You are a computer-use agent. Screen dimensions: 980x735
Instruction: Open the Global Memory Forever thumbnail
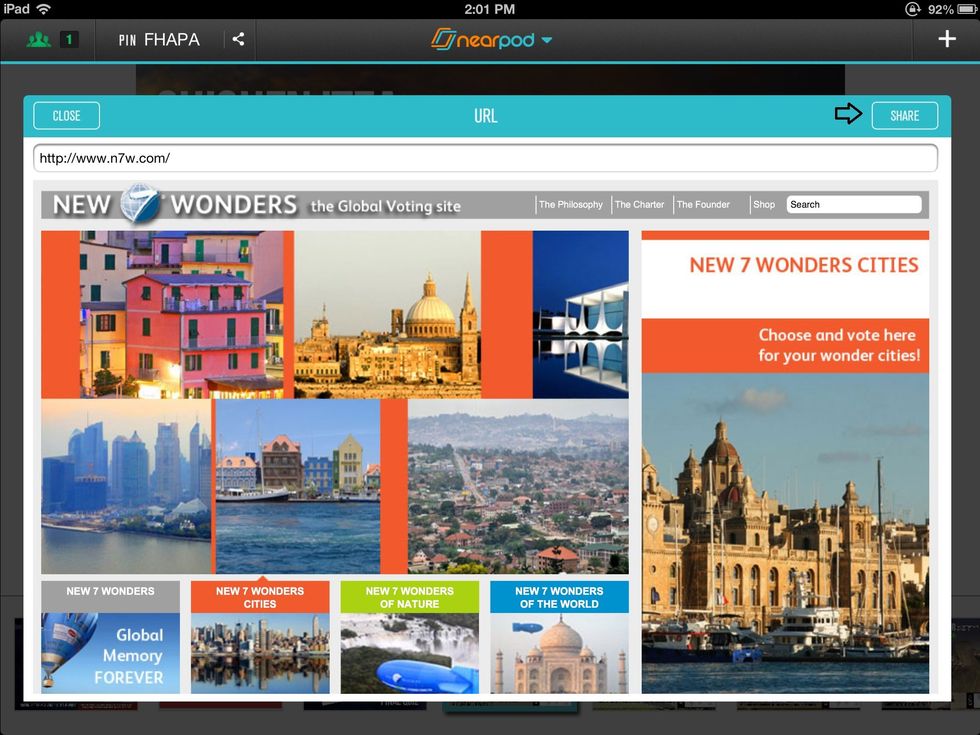click(111, 653)
